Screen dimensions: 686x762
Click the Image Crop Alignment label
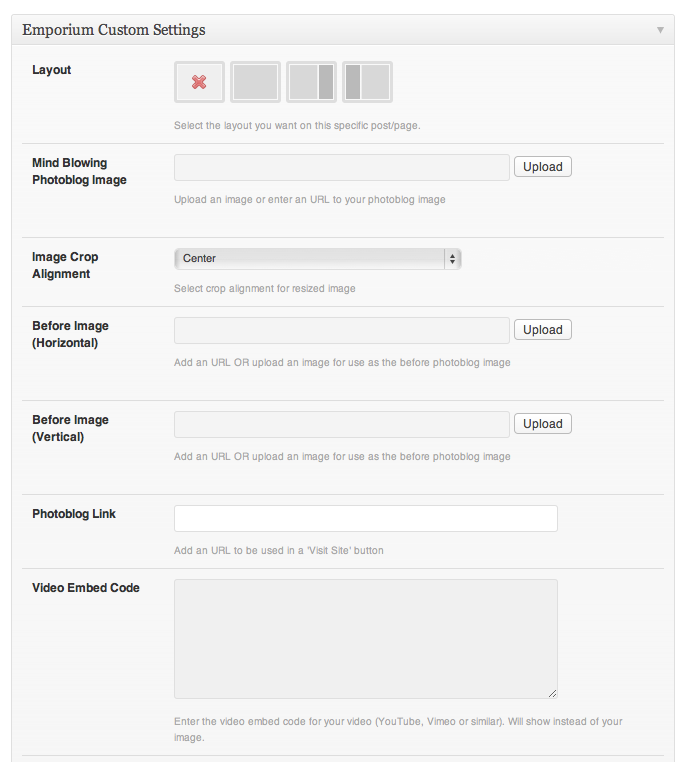click(x=65, y=265)
